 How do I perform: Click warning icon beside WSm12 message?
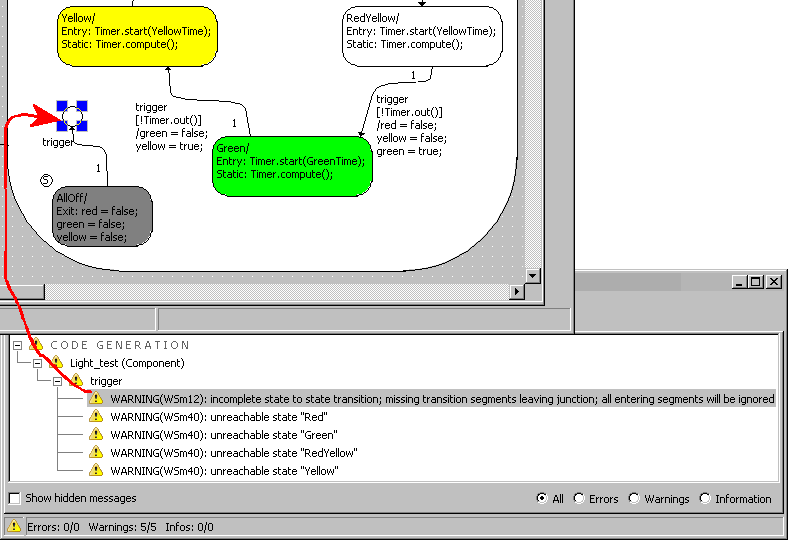click(95, 398)
